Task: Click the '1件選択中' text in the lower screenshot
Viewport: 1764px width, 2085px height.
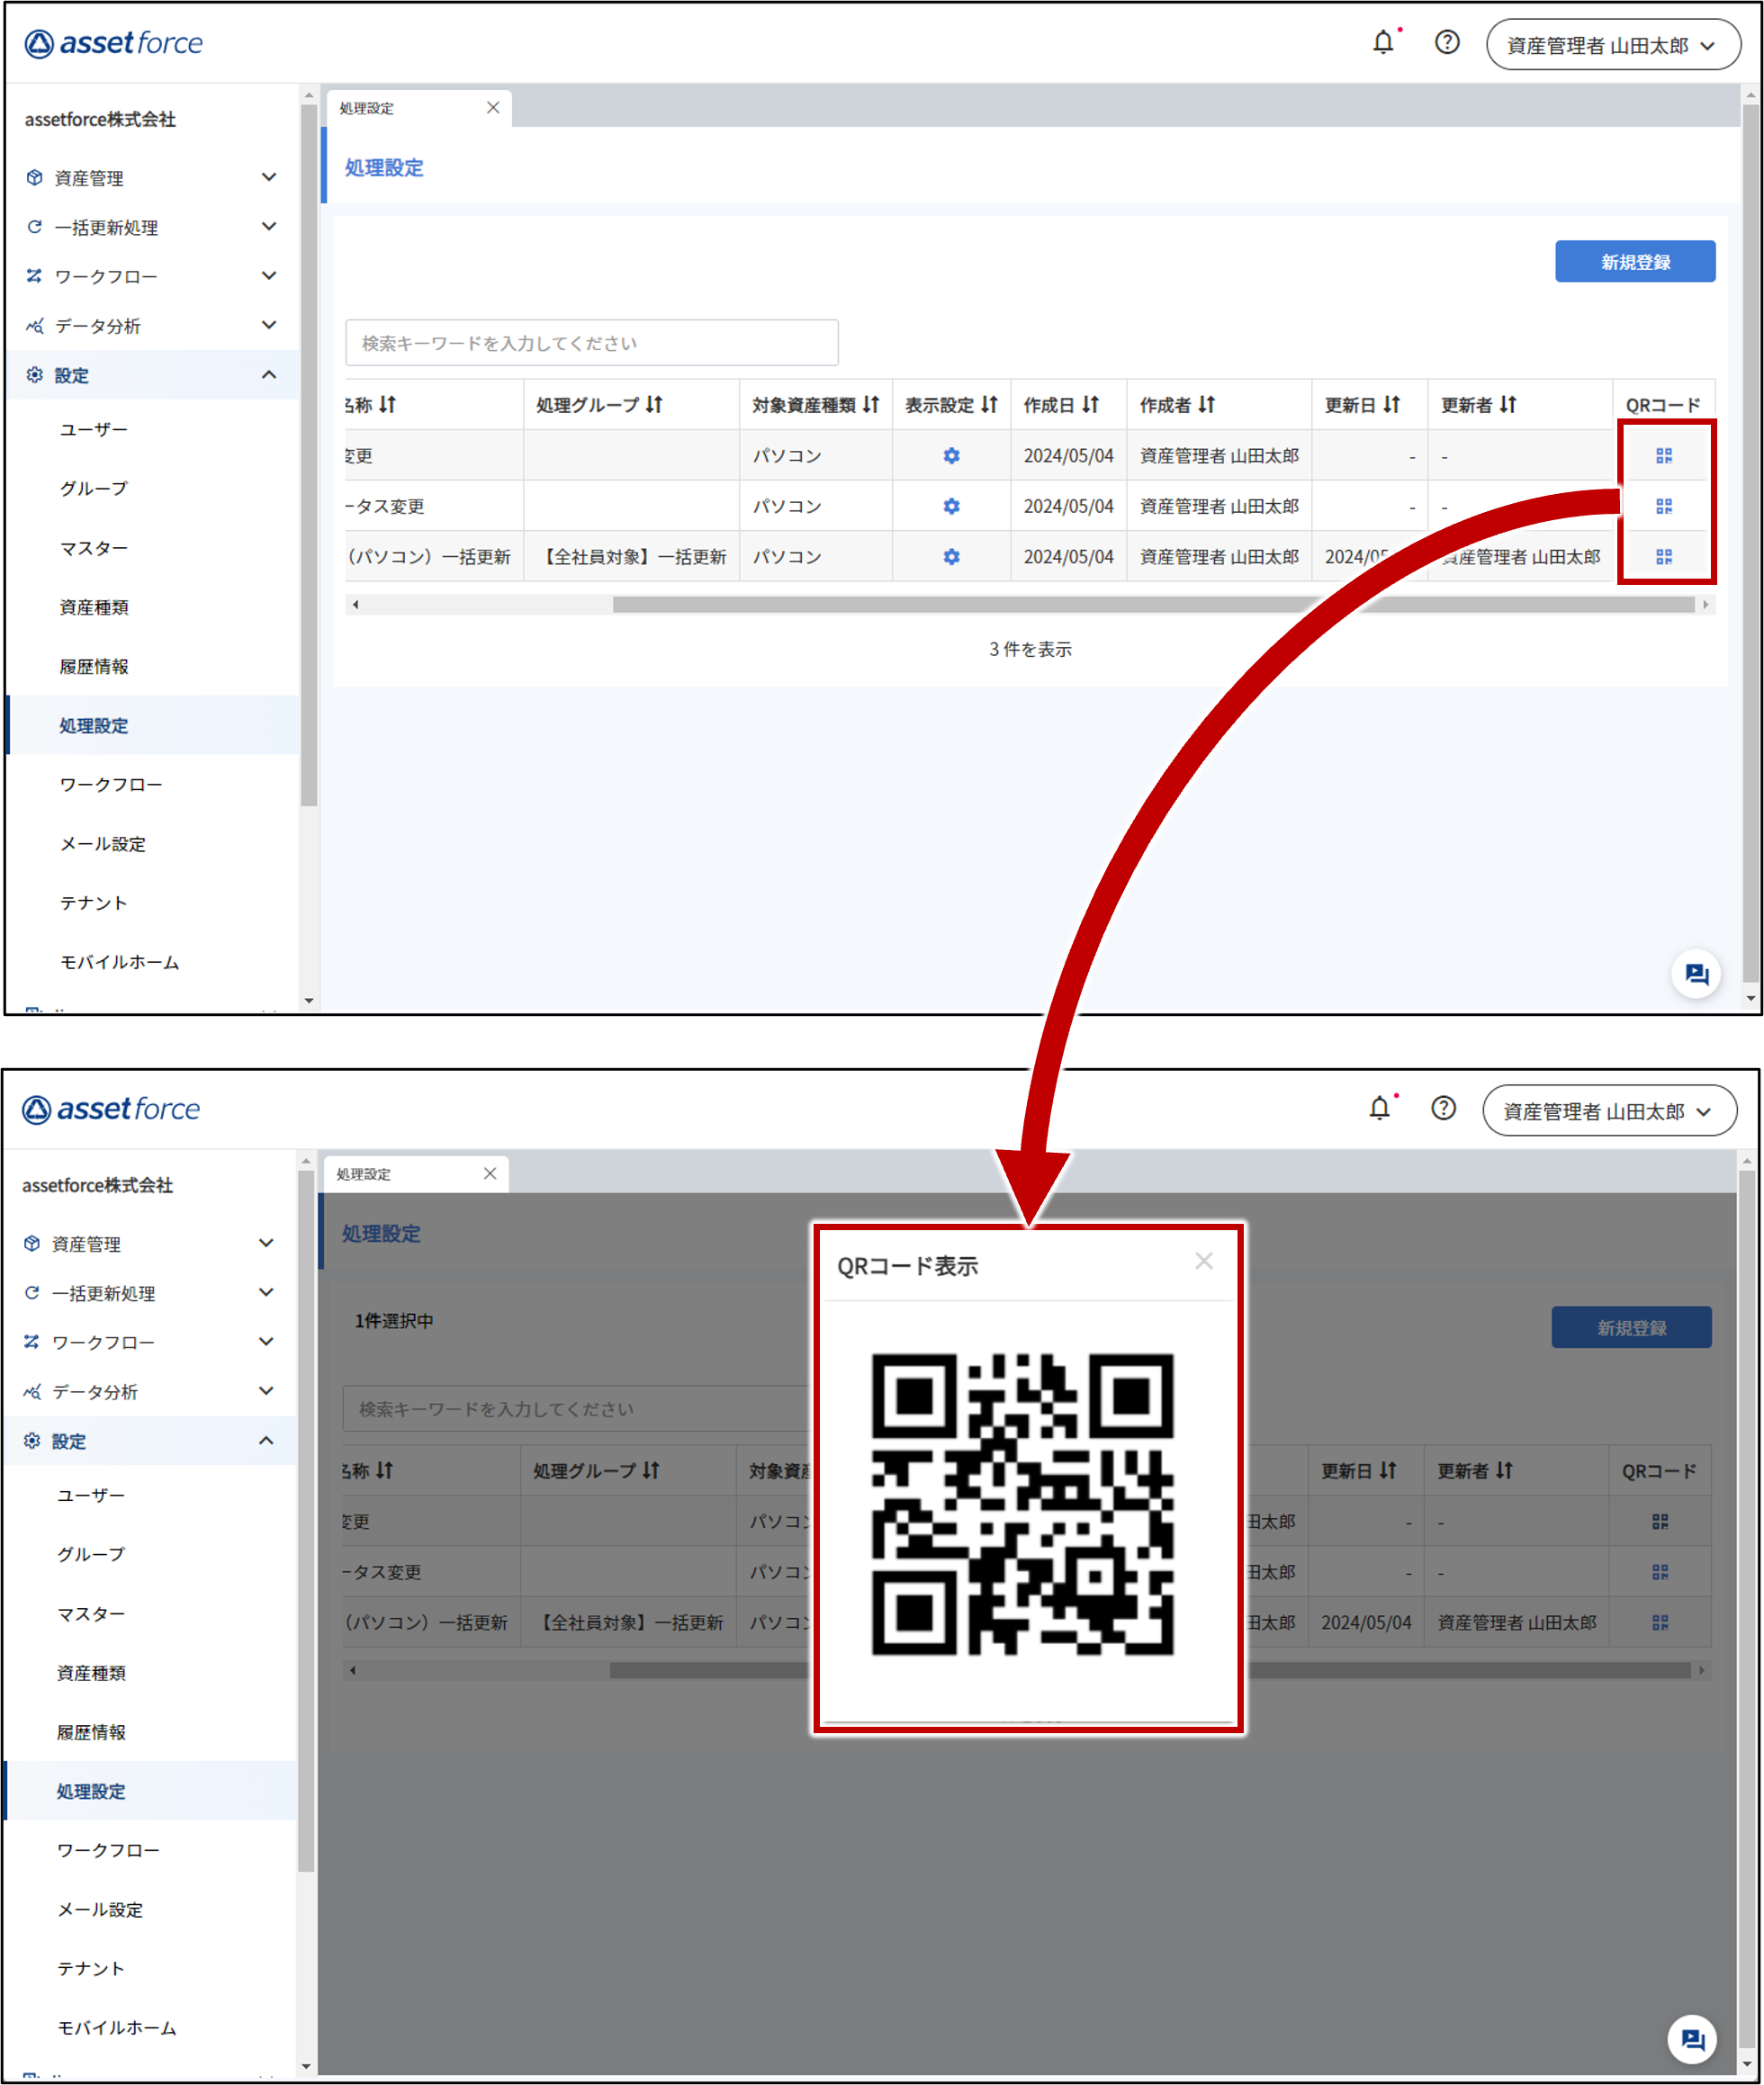Action: [394, 1321]
